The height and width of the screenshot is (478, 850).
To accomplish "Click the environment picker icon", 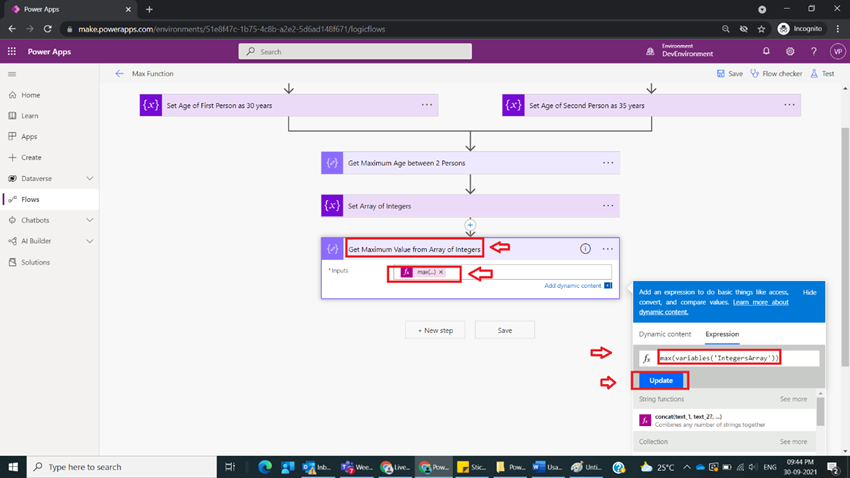I will coord(650,51).
